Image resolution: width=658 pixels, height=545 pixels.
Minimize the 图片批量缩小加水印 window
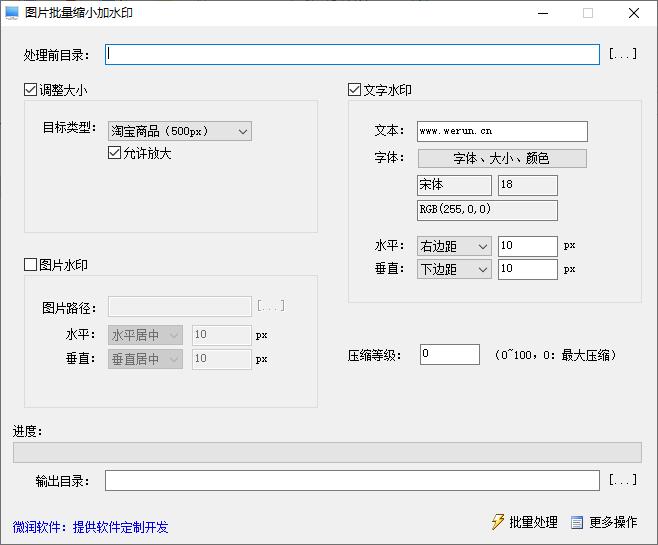click(x=543, y=13)
